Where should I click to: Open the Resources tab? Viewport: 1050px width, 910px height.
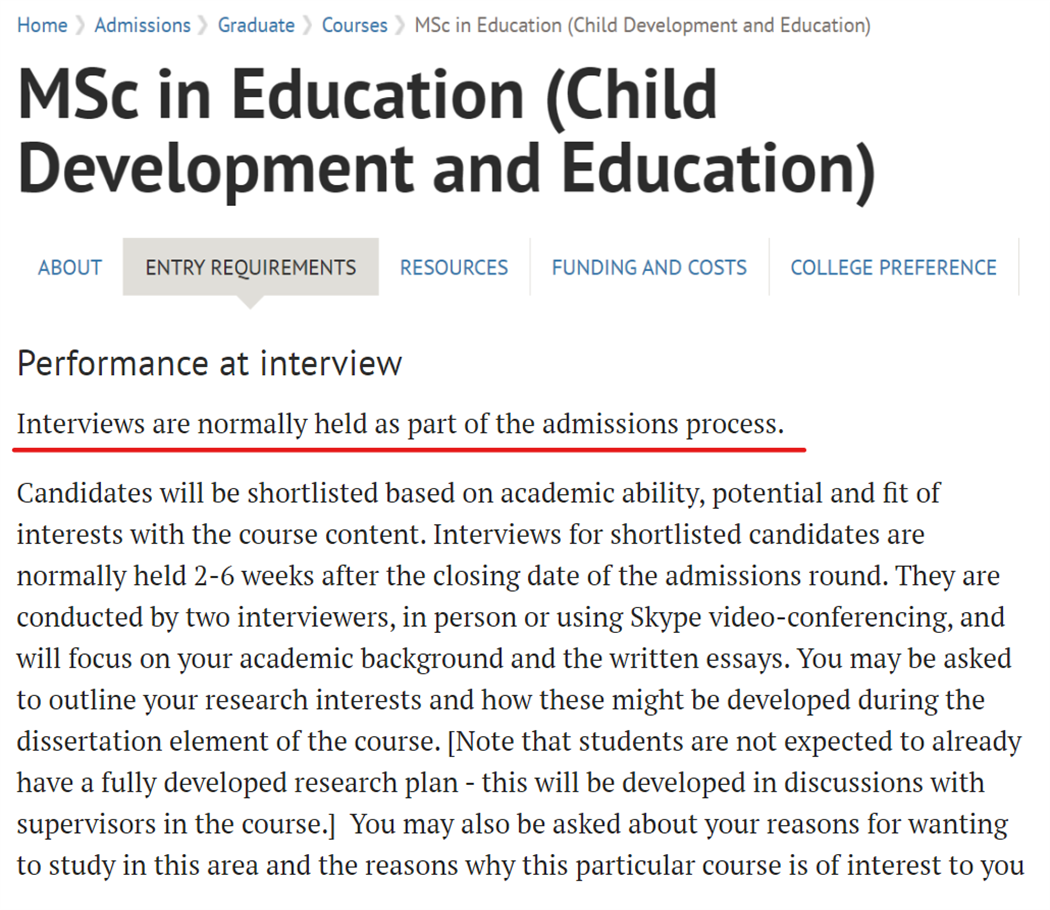454,268
